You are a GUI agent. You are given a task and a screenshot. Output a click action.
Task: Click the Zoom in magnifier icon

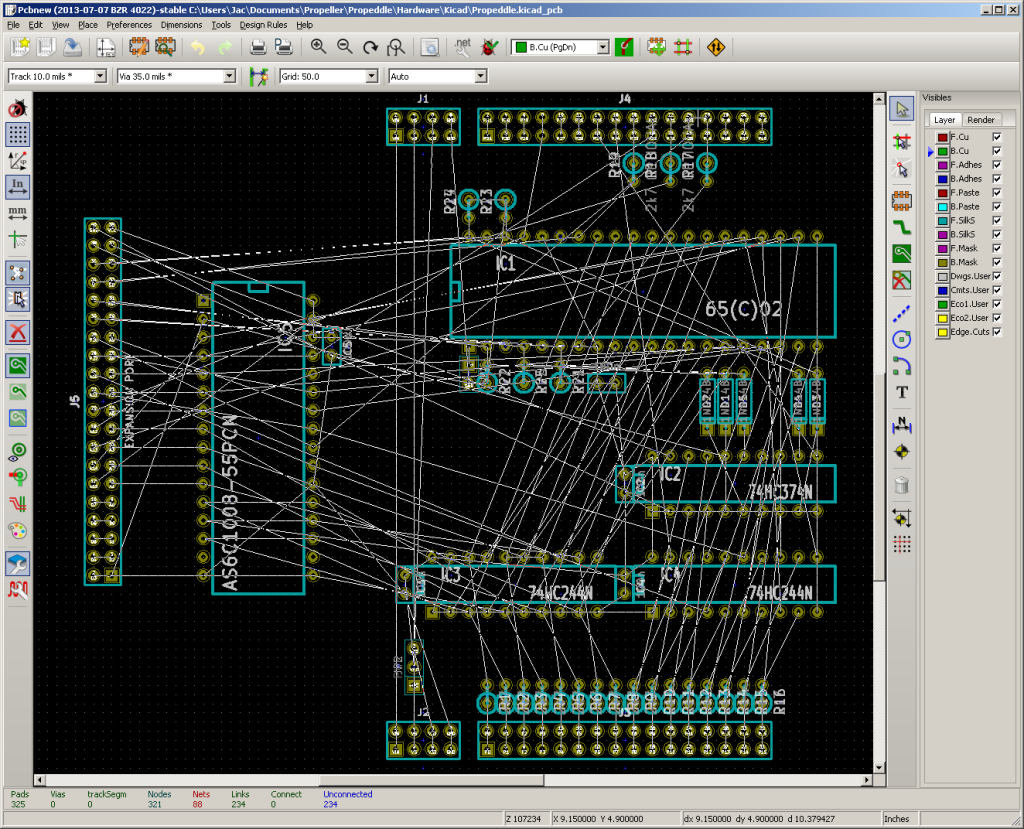[x=318, y=47]
